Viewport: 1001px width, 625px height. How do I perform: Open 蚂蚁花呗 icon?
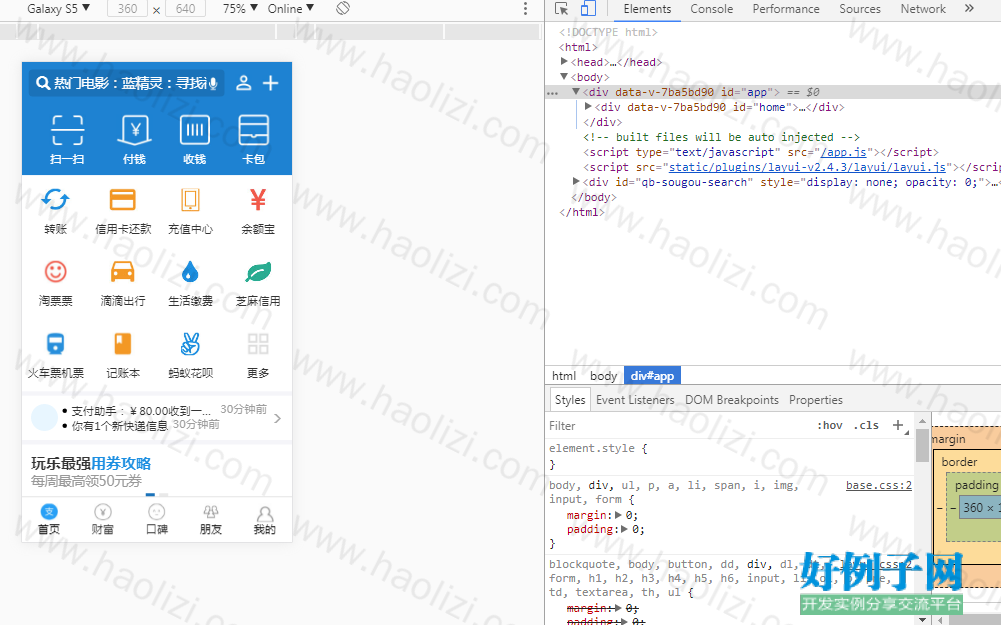tap(190, 343)
